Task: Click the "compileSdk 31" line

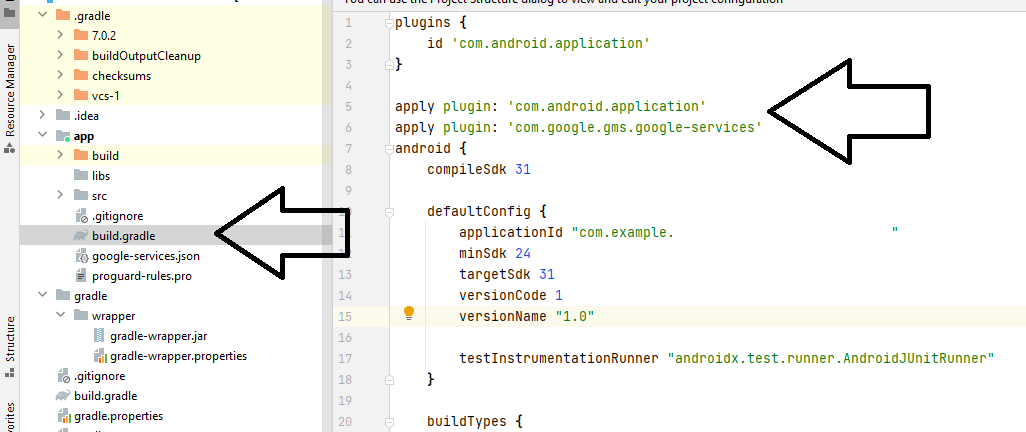Action: point(478,170)
